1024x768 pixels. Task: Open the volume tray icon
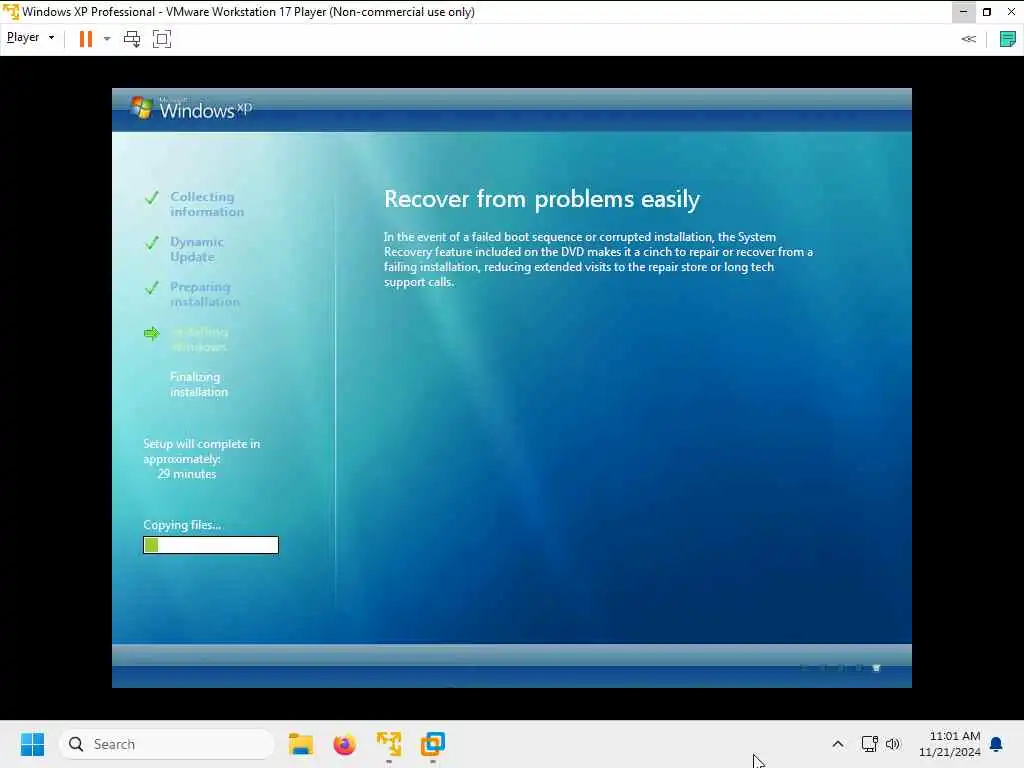(893, 744)
